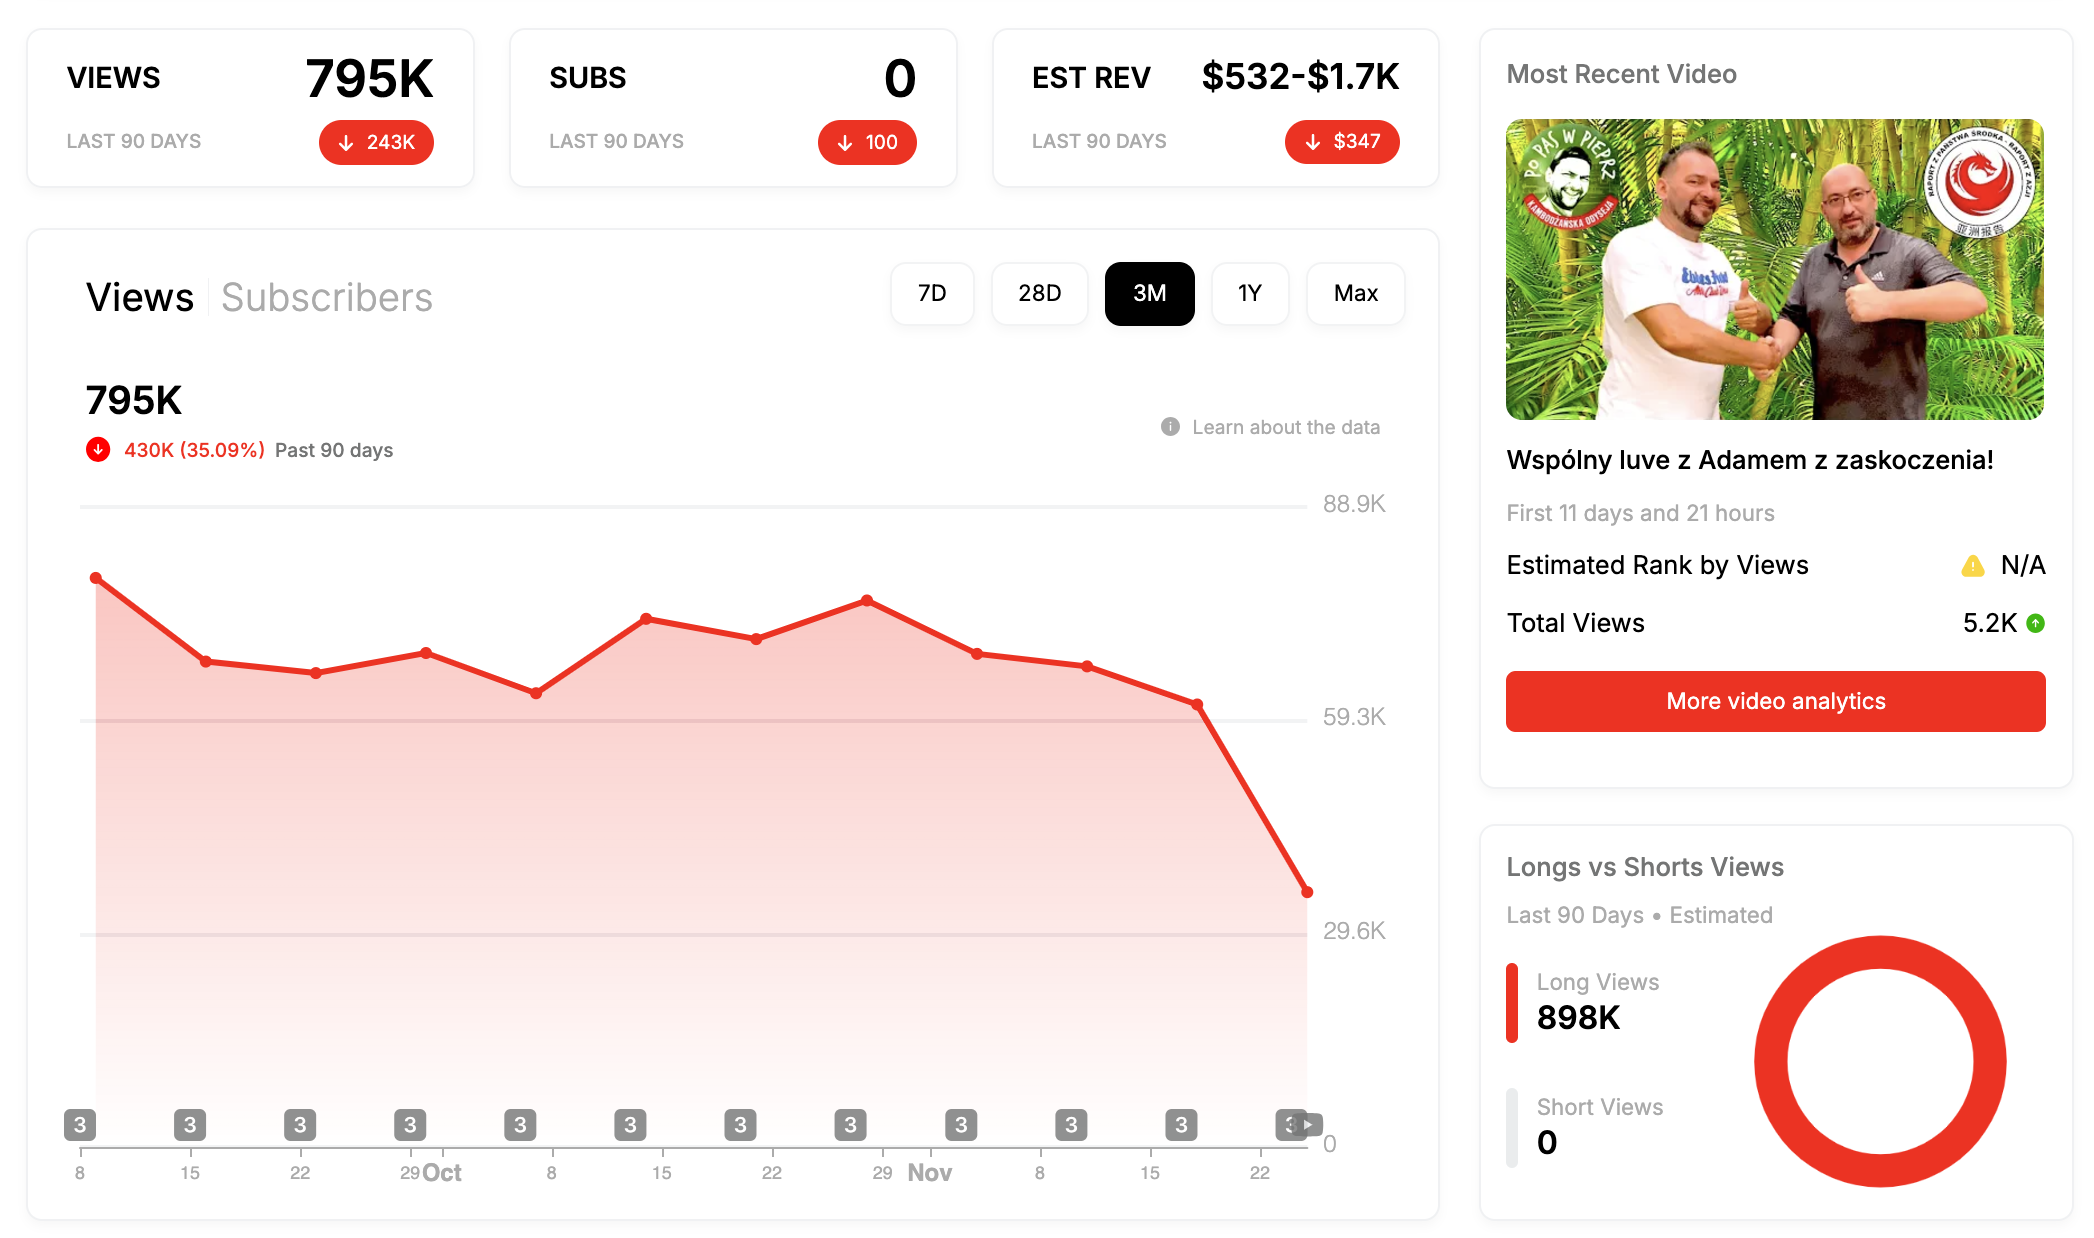
Task: Click the yellow warning icon next to N/A
Action: click(1972, 566)
